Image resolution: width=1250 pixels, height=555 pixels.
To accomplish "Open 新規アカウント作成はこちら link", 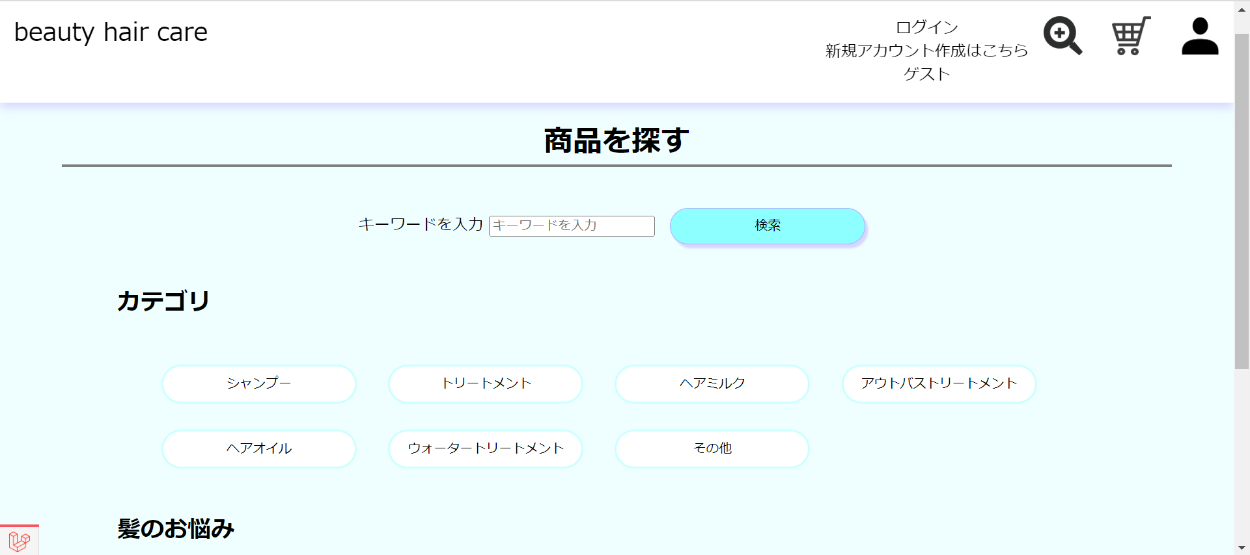I will (926, 50).
